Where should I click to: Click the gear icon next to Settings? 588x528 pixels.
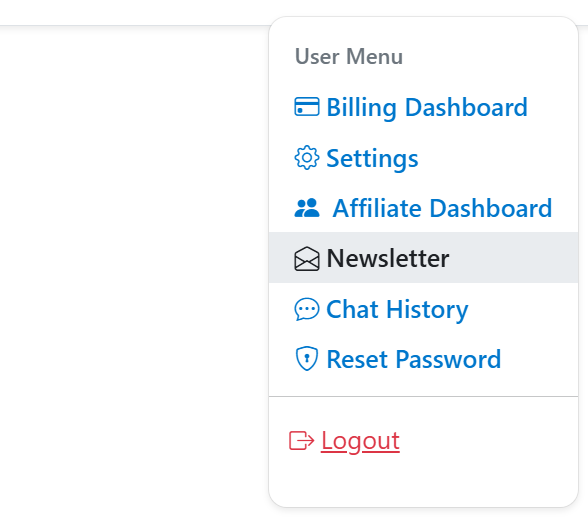(x=307, y=158)
